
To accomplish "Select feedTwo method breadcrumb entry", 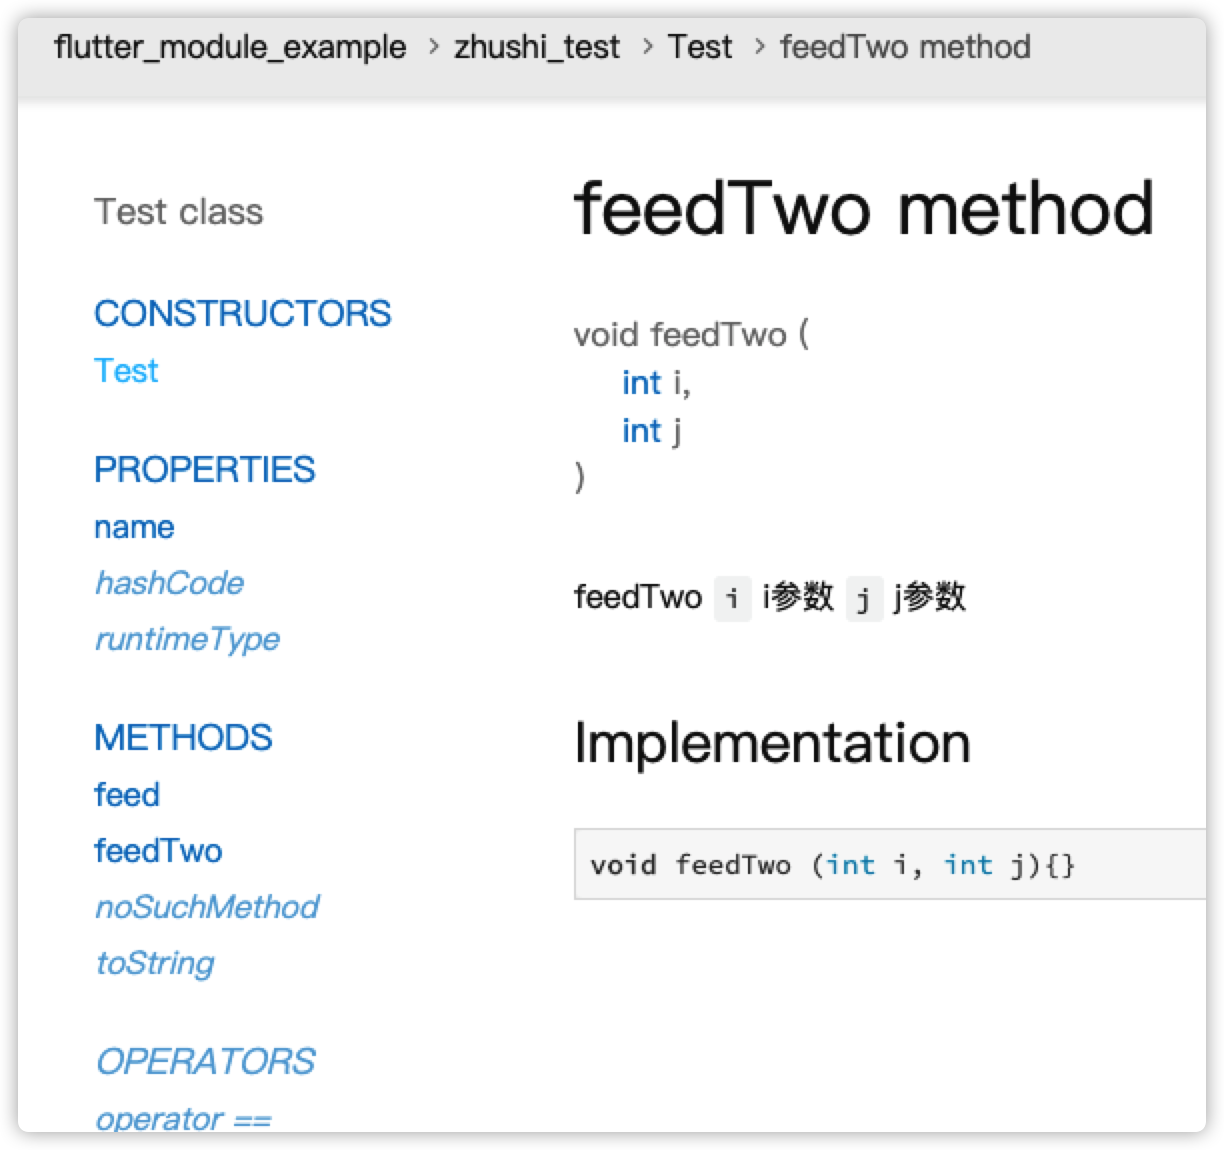I will tap(905, 46).
